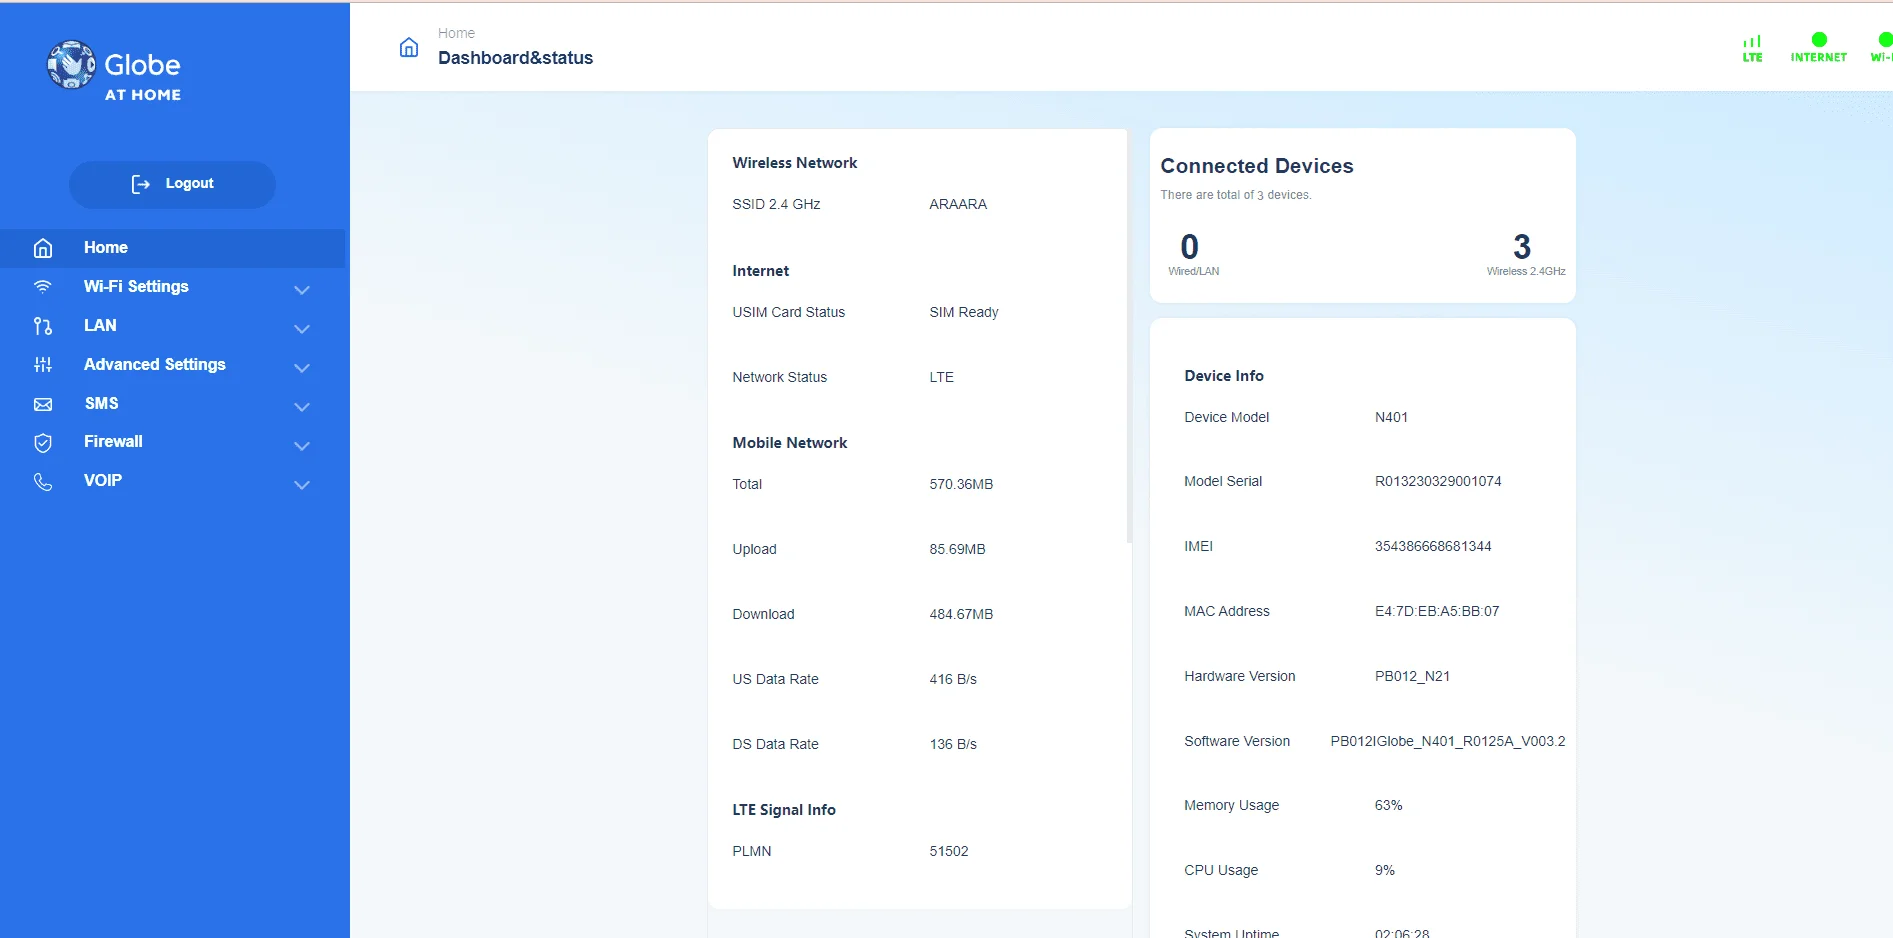Click the Total 570.36MB value
1893x938 pixels.
tap(961, 484)
